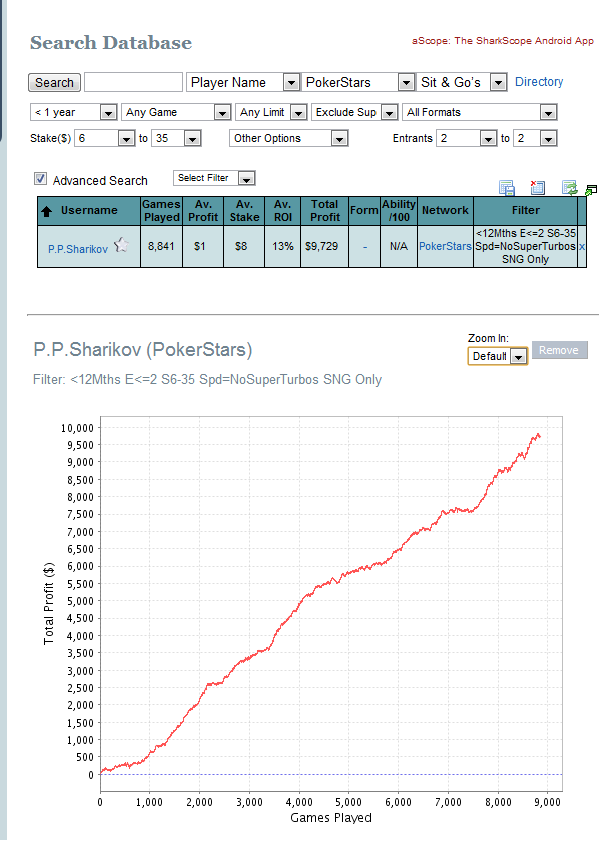
Task: Open the Directory link
Action: coord(539,81)
